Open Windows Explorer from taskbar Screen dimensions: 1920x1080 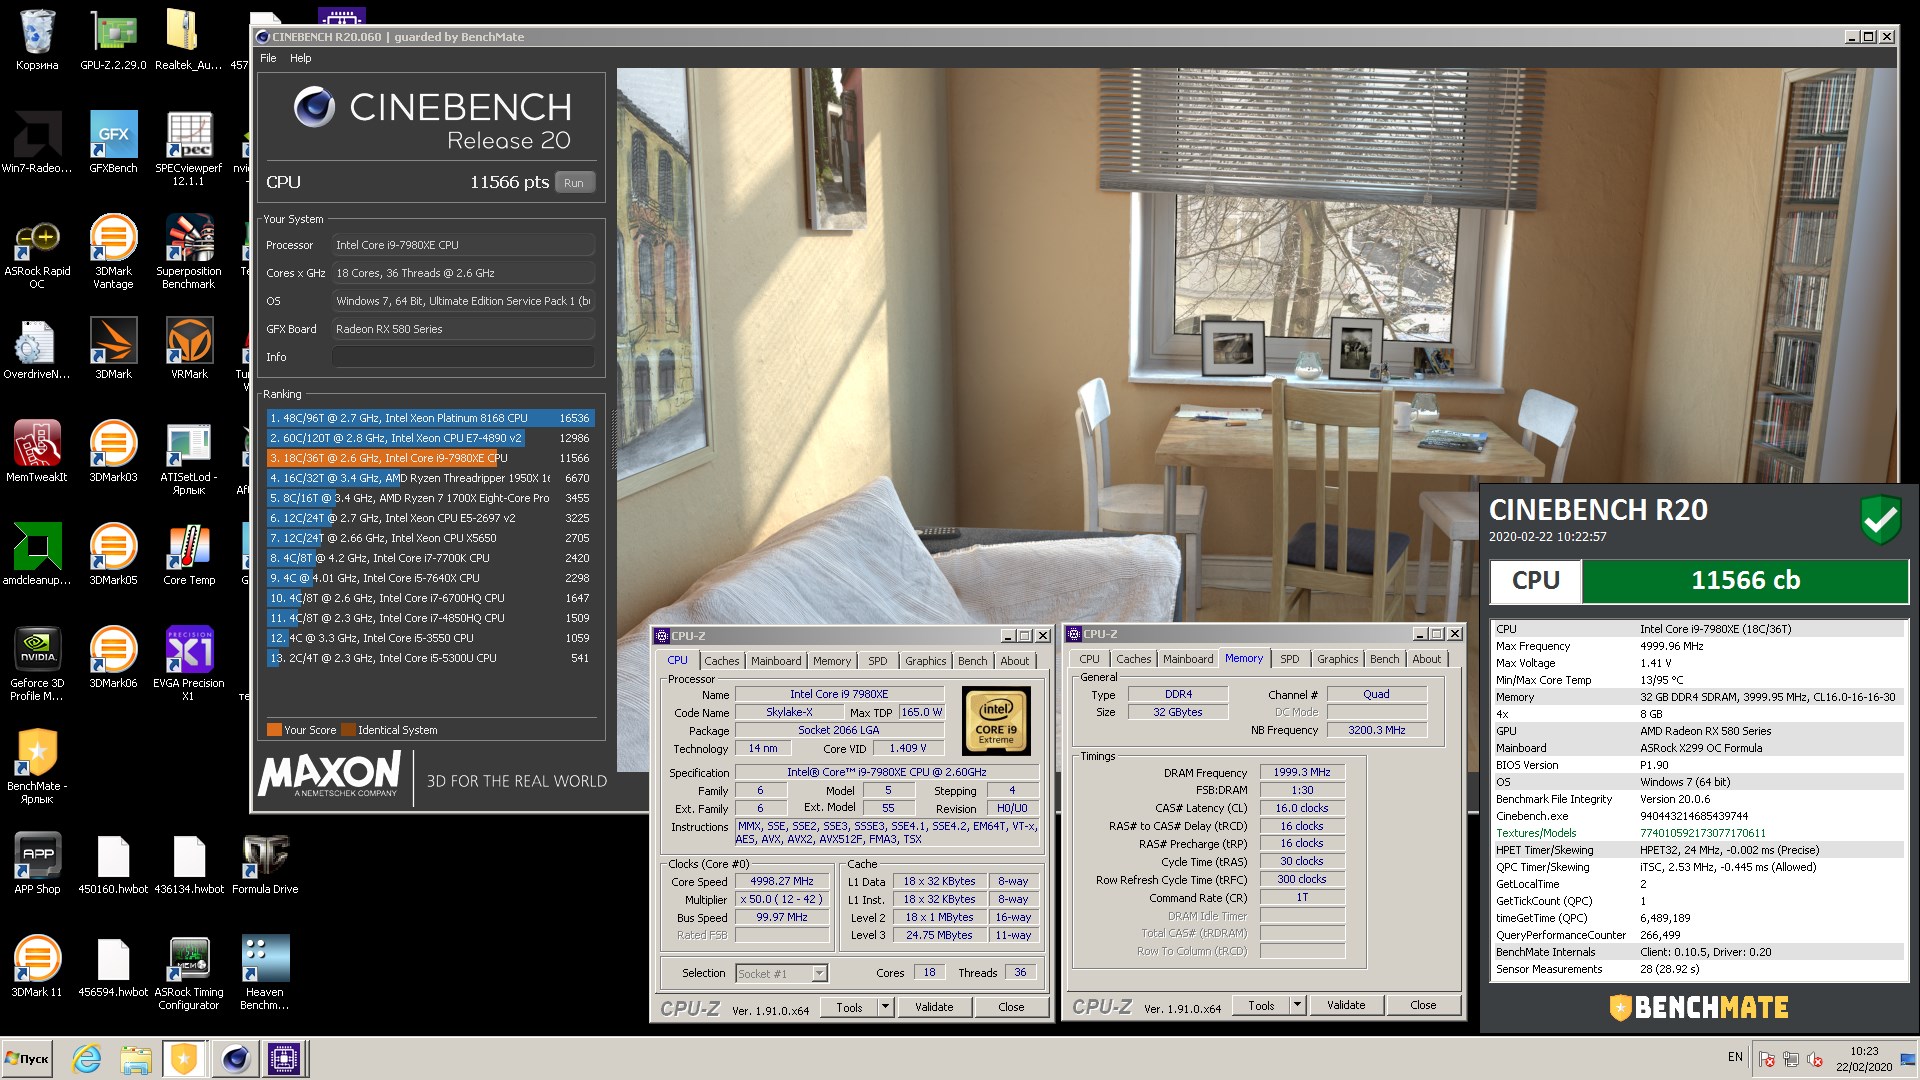135,1058
